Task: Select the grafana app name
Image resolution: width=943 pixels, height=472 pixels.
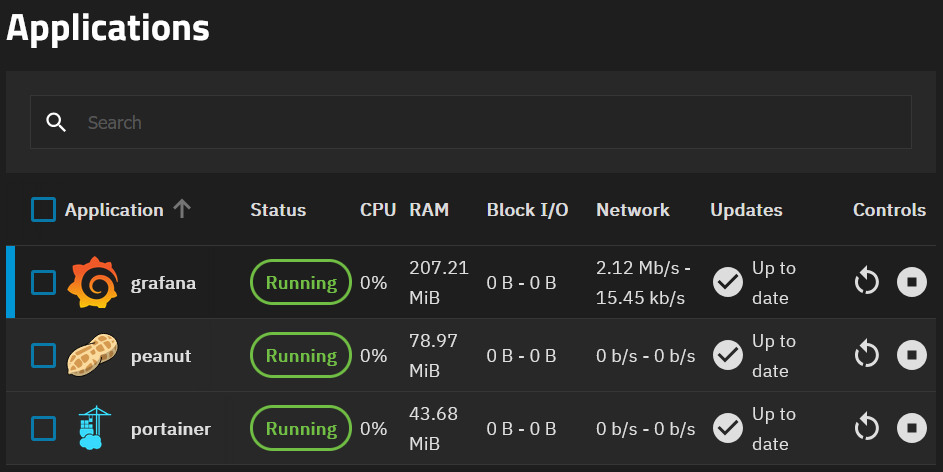Action: (x=163, y=283)
